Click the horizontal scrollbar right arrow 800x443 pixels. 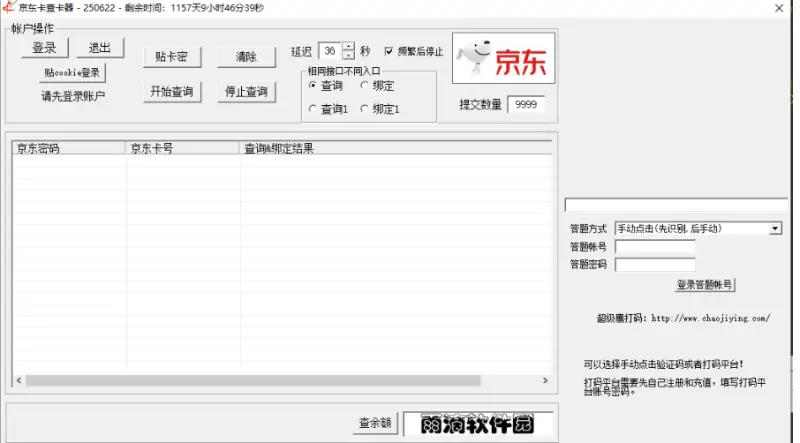tap(545, 380)
